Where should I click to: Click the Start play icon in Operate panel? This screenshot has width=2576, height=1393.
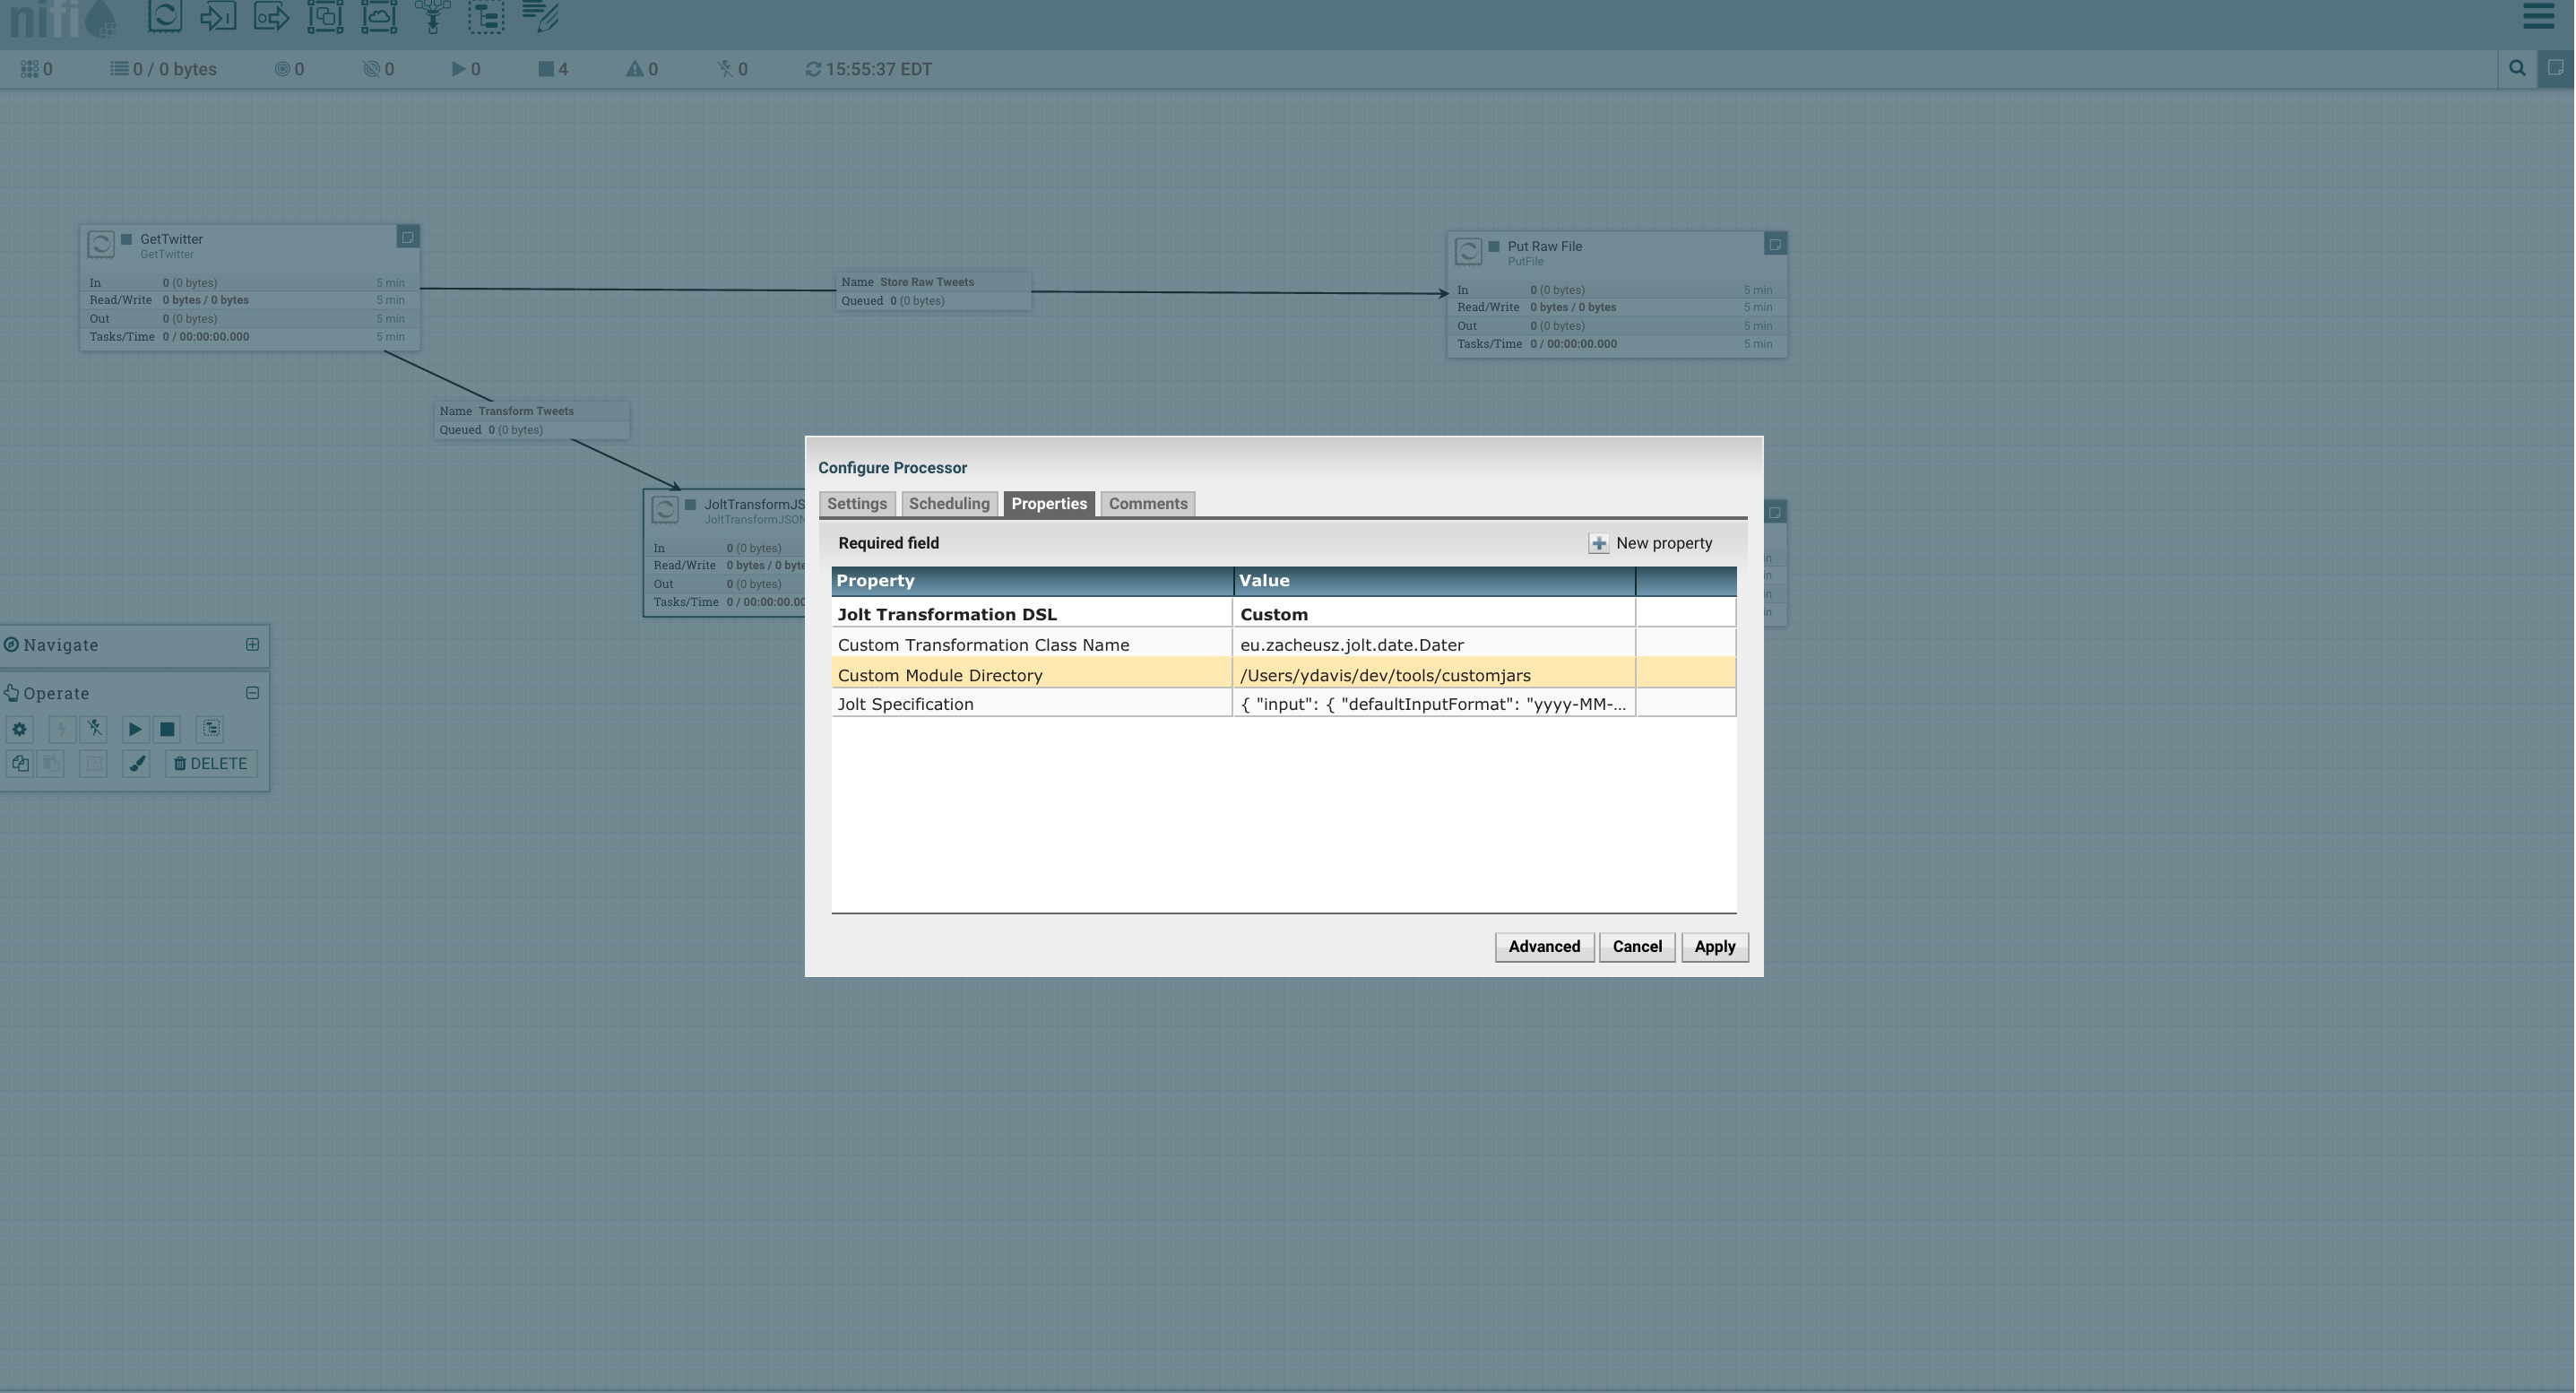pos(135,729)
